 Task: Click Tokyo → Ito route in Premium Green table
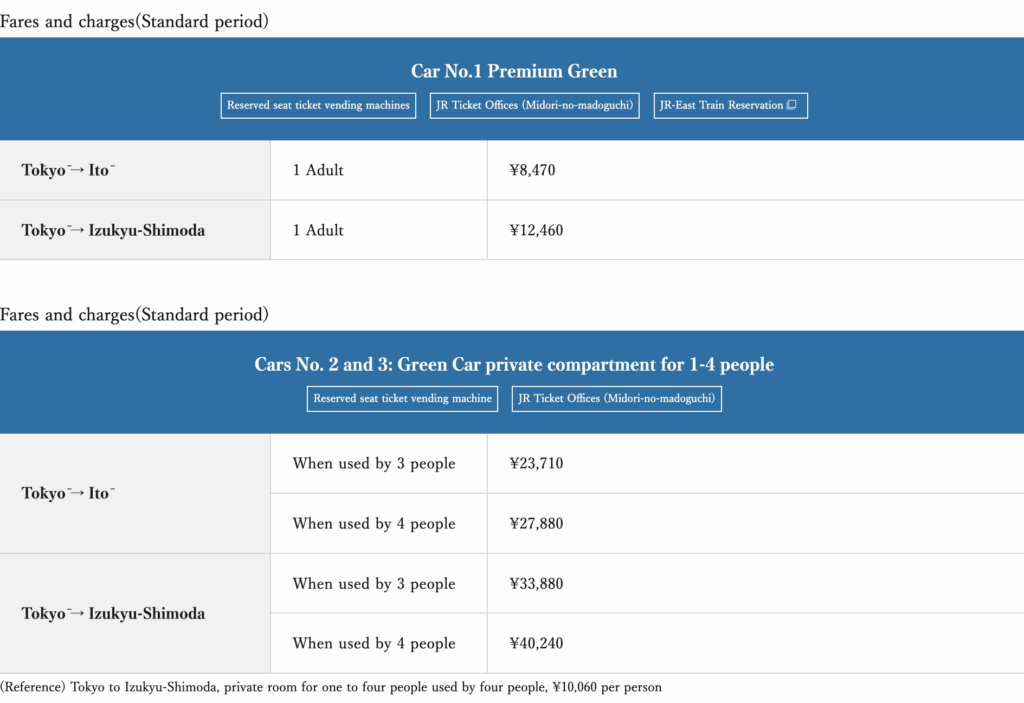pos(68,170)
